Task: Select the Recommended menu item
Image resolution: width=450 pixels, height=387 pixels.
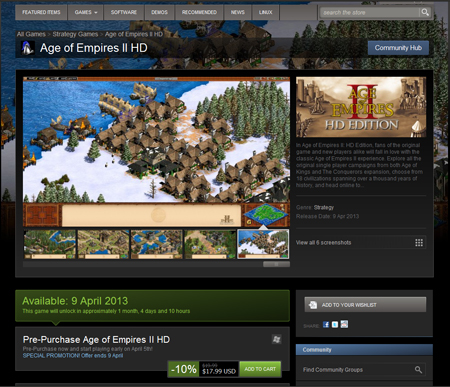Action: pyautogui.click(x=199, y=12)
